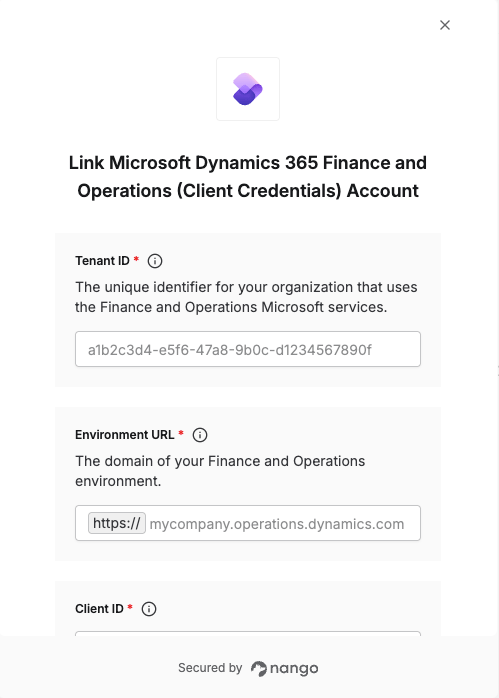The image size is (499, 698).
Task: Click the Link Microsoft Dynamics 365 heading
Action: [248, 177]
